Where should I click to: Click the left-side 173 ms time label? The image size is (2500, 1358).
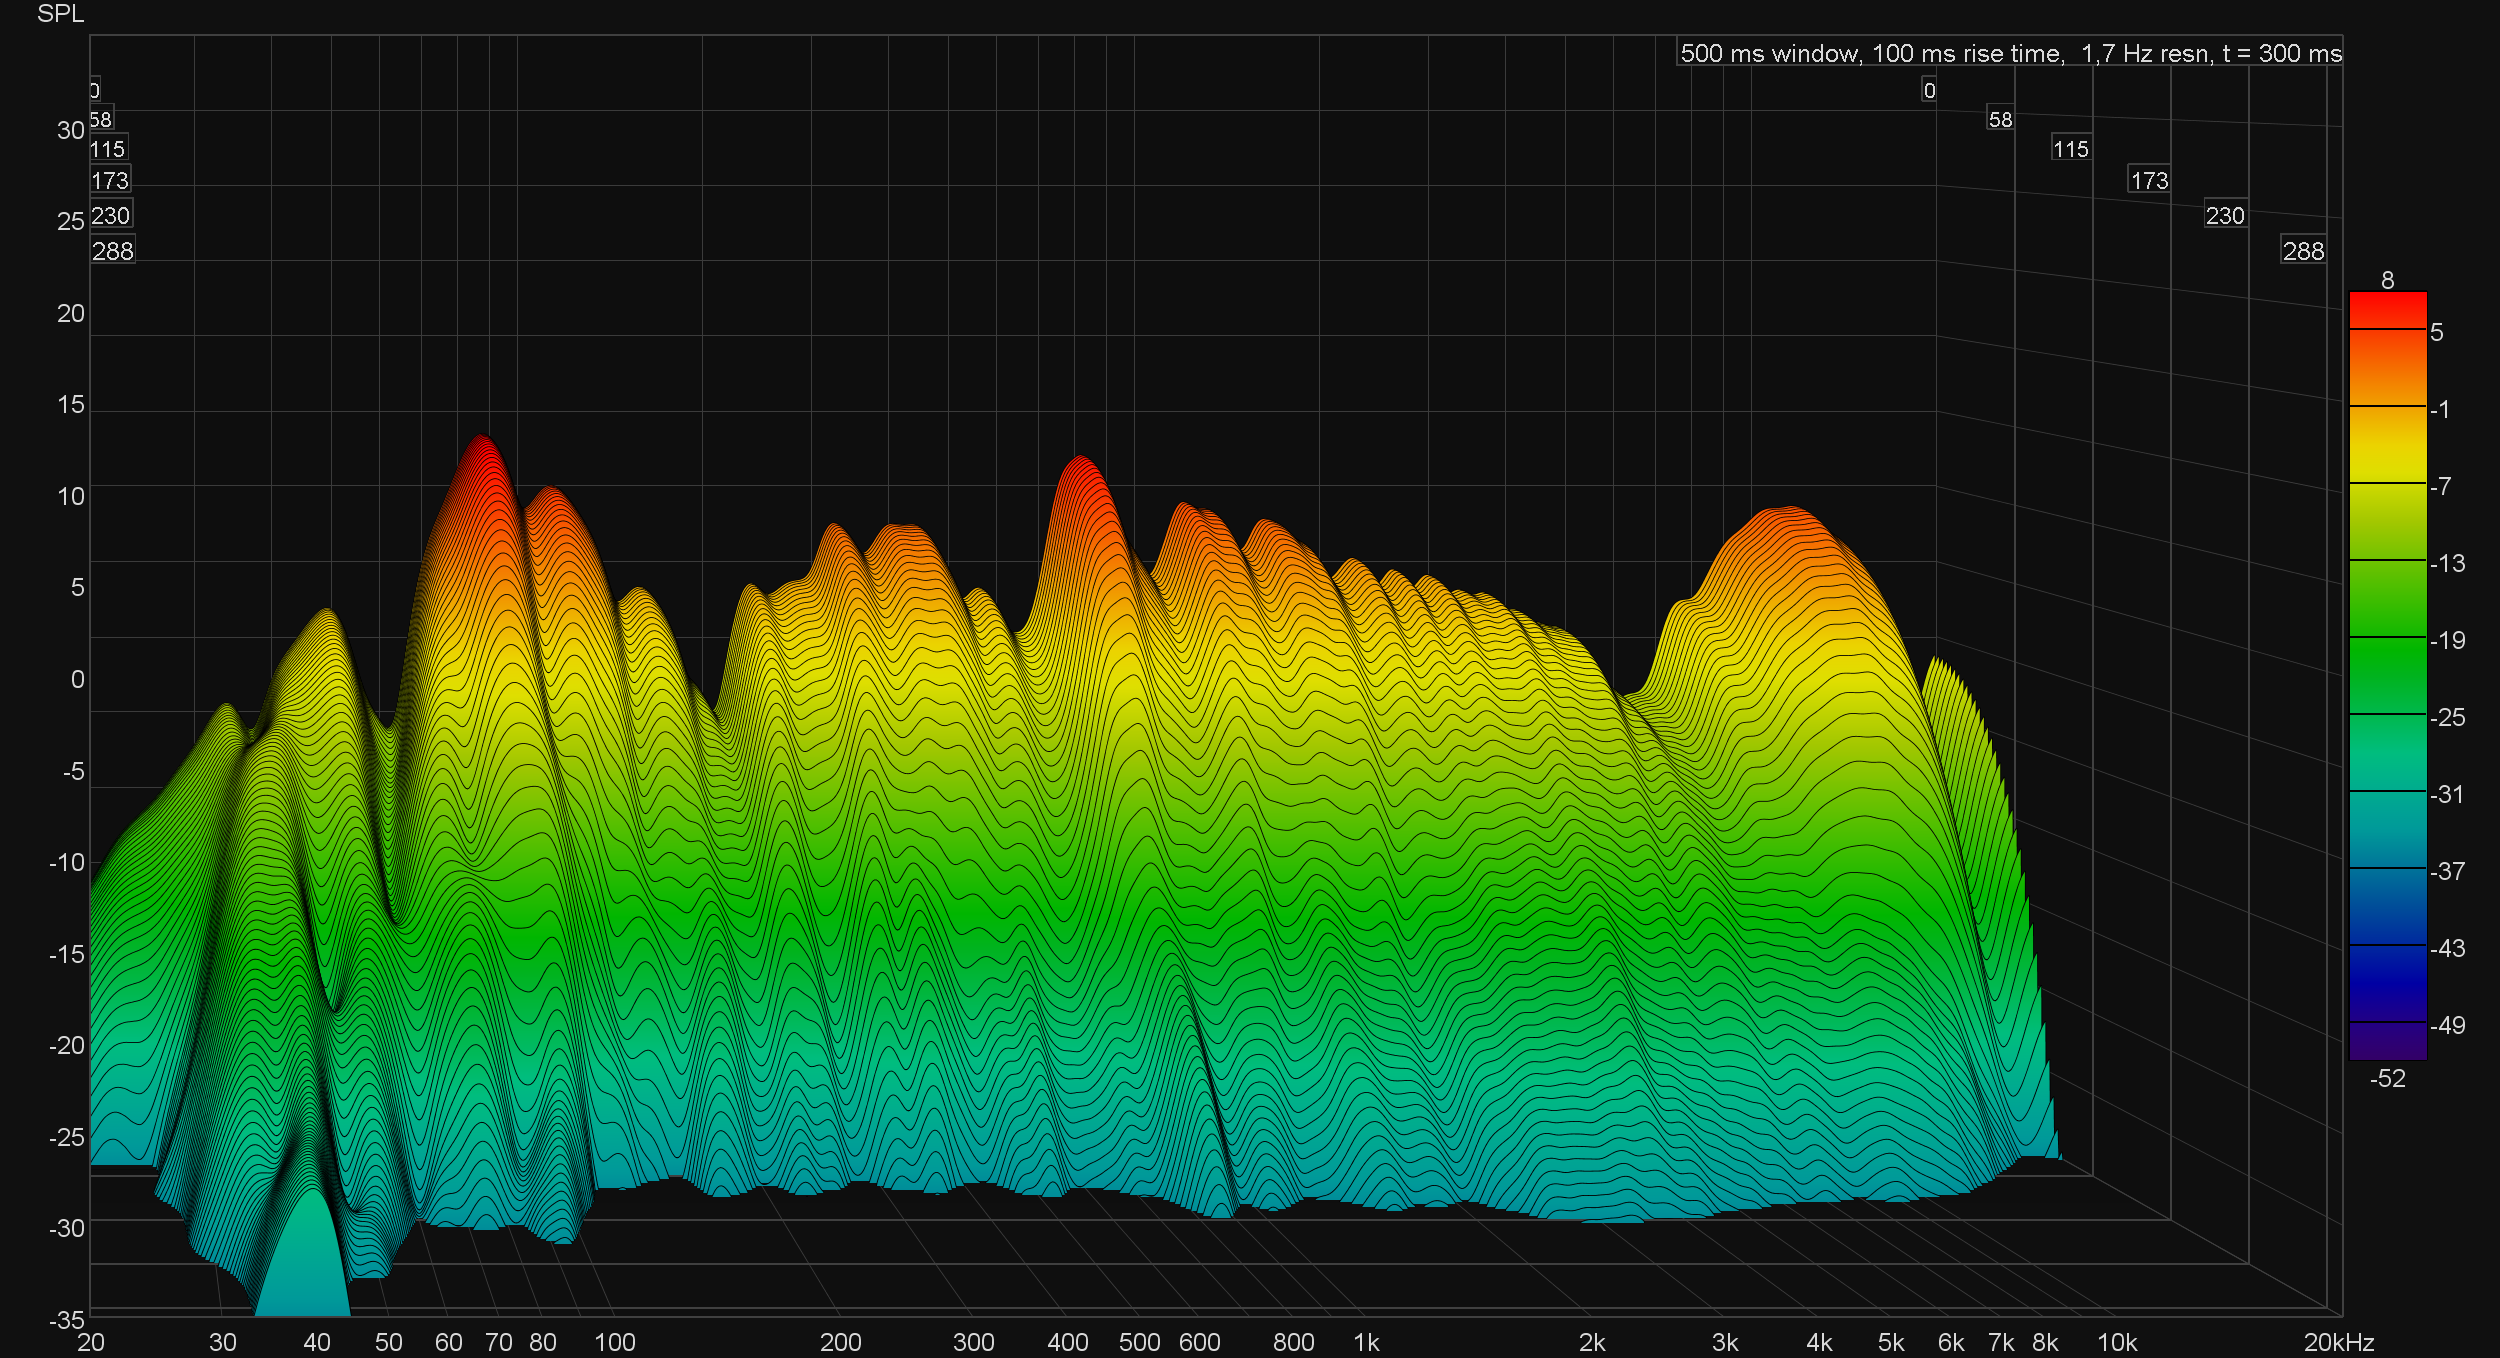pyautogui.click(x=109, y=180)
